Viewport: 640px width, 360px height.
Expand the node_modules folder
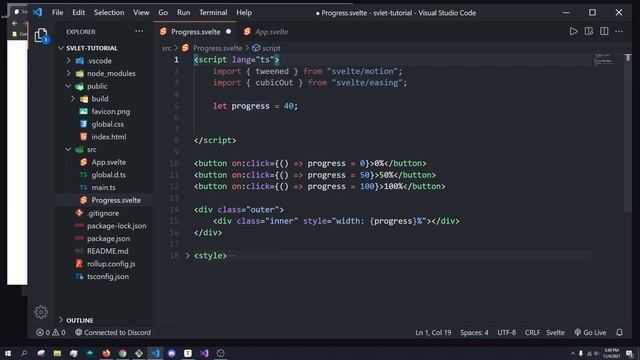coord(69,73)
